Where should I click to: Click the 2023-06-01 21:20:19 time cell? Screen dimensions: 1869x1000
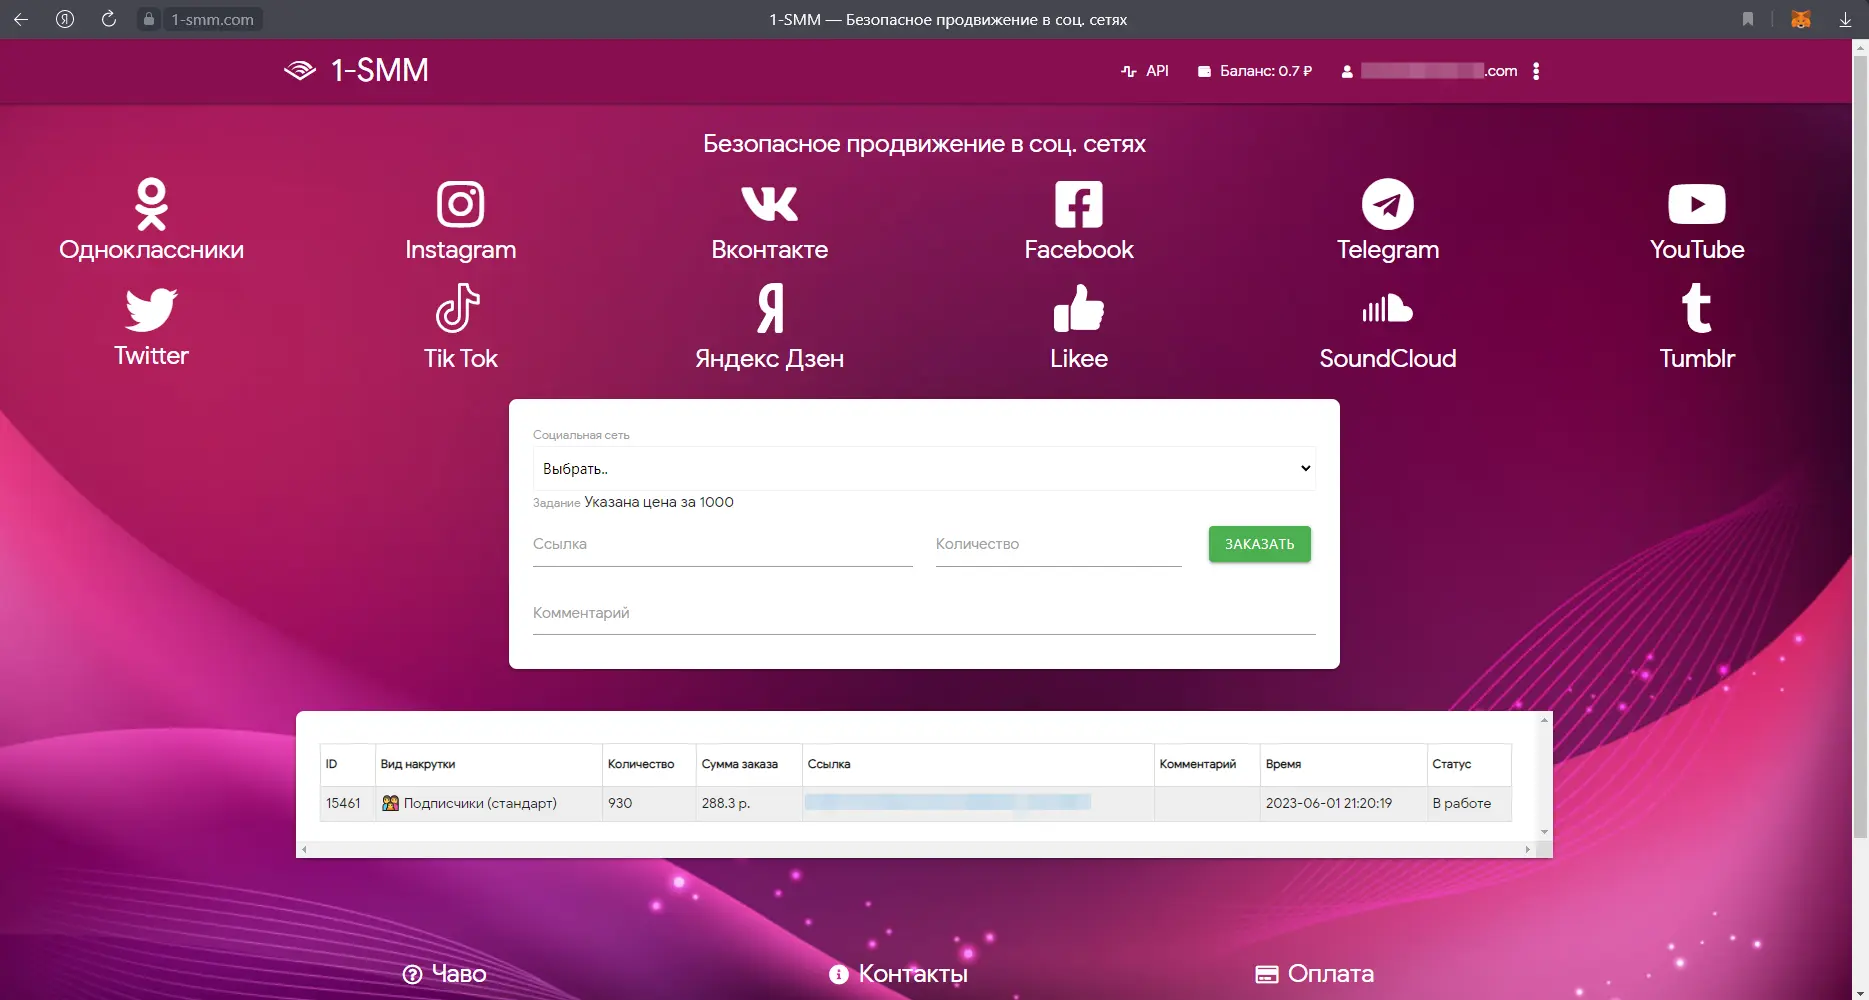1343,803
